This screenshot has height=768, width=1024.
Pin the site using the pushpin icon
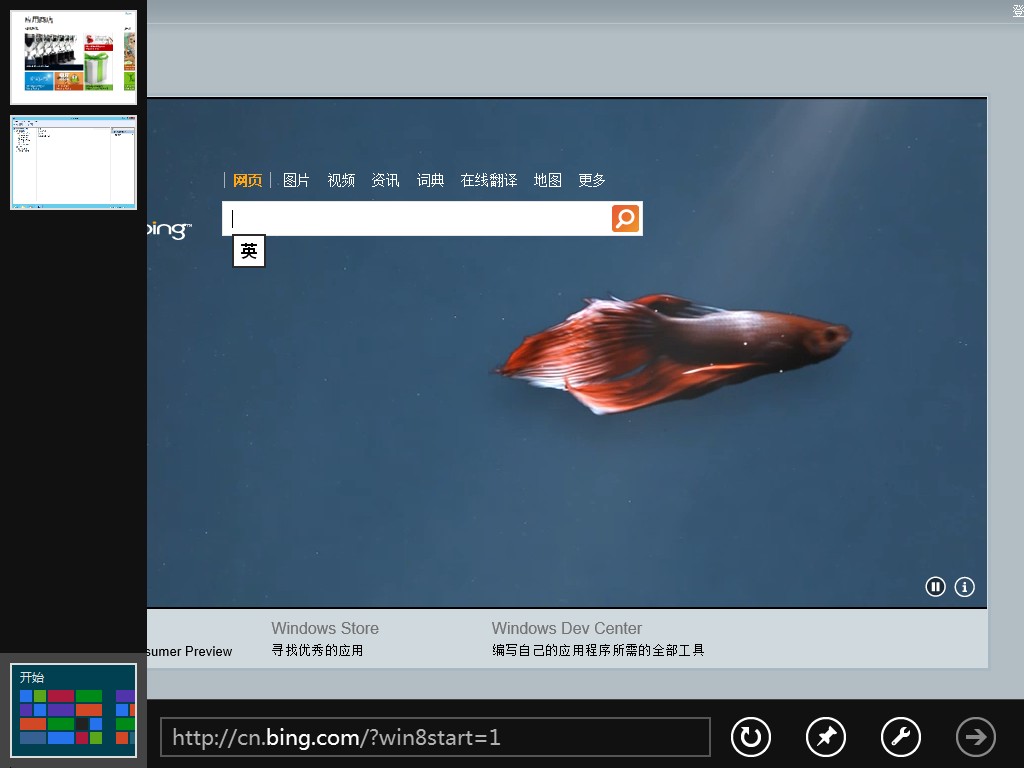(825, 737)
